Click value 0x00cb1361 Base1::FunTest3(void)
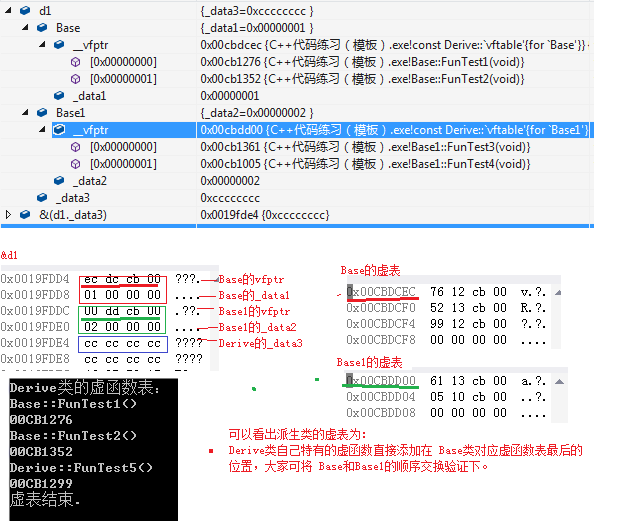Image resolution: width=628 pixels, height=521 pixels. pos(365,147)
